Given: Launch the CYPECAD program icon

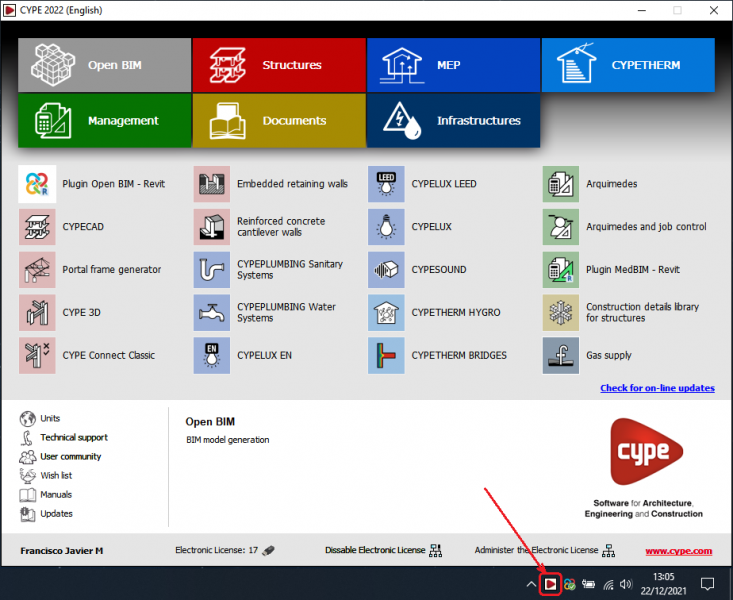Looking at the screenshot, I should tap(37, 227).
